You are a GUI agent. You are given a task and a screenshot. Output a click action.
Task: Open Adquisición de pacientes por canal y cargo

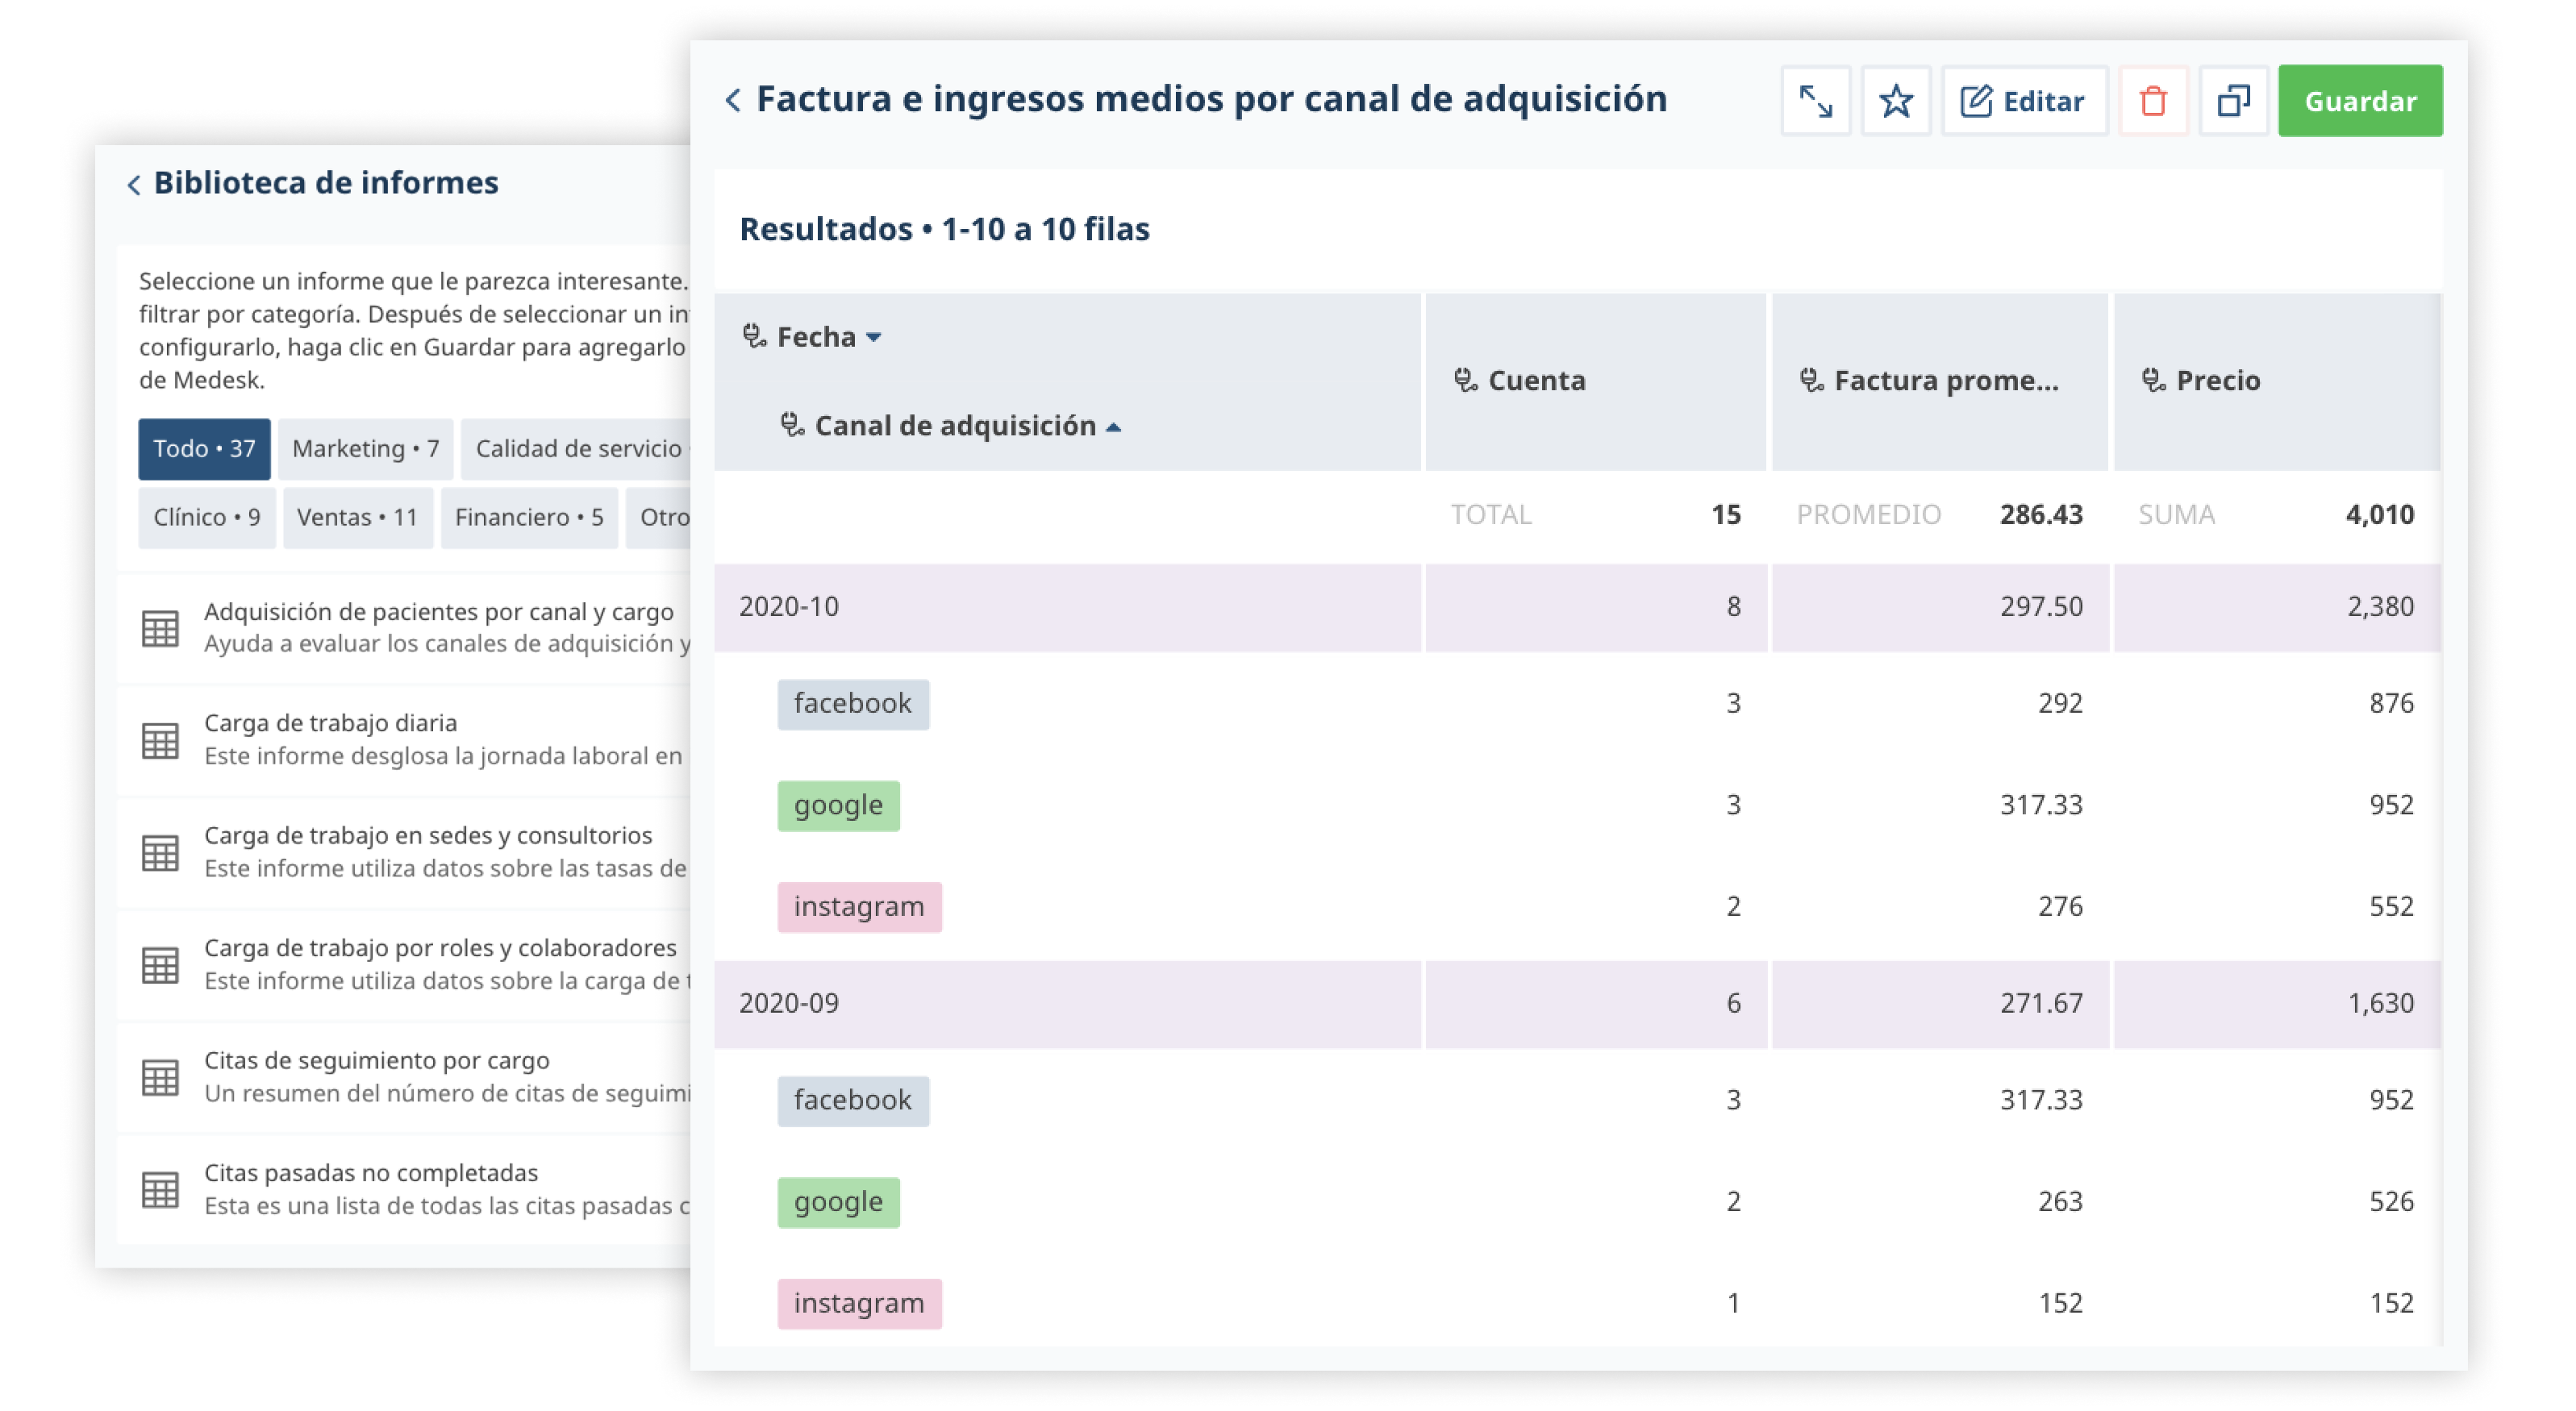(x=438, y=612)
